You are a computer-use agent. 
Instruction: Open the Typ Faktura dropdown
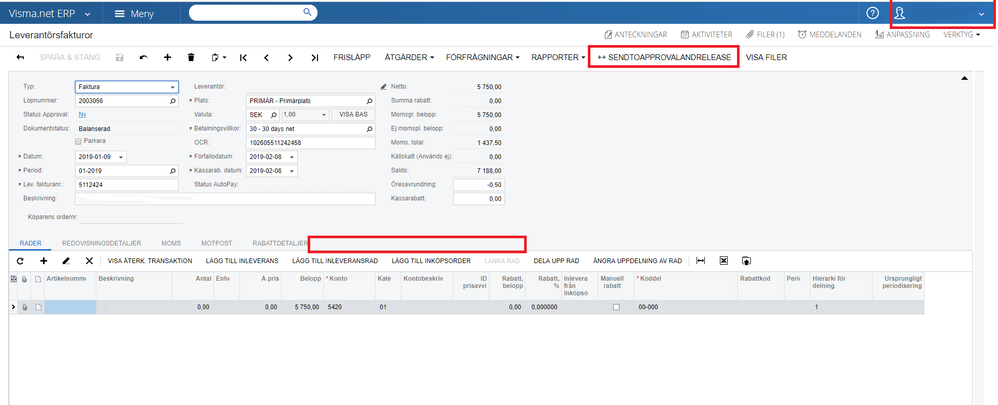173,87
